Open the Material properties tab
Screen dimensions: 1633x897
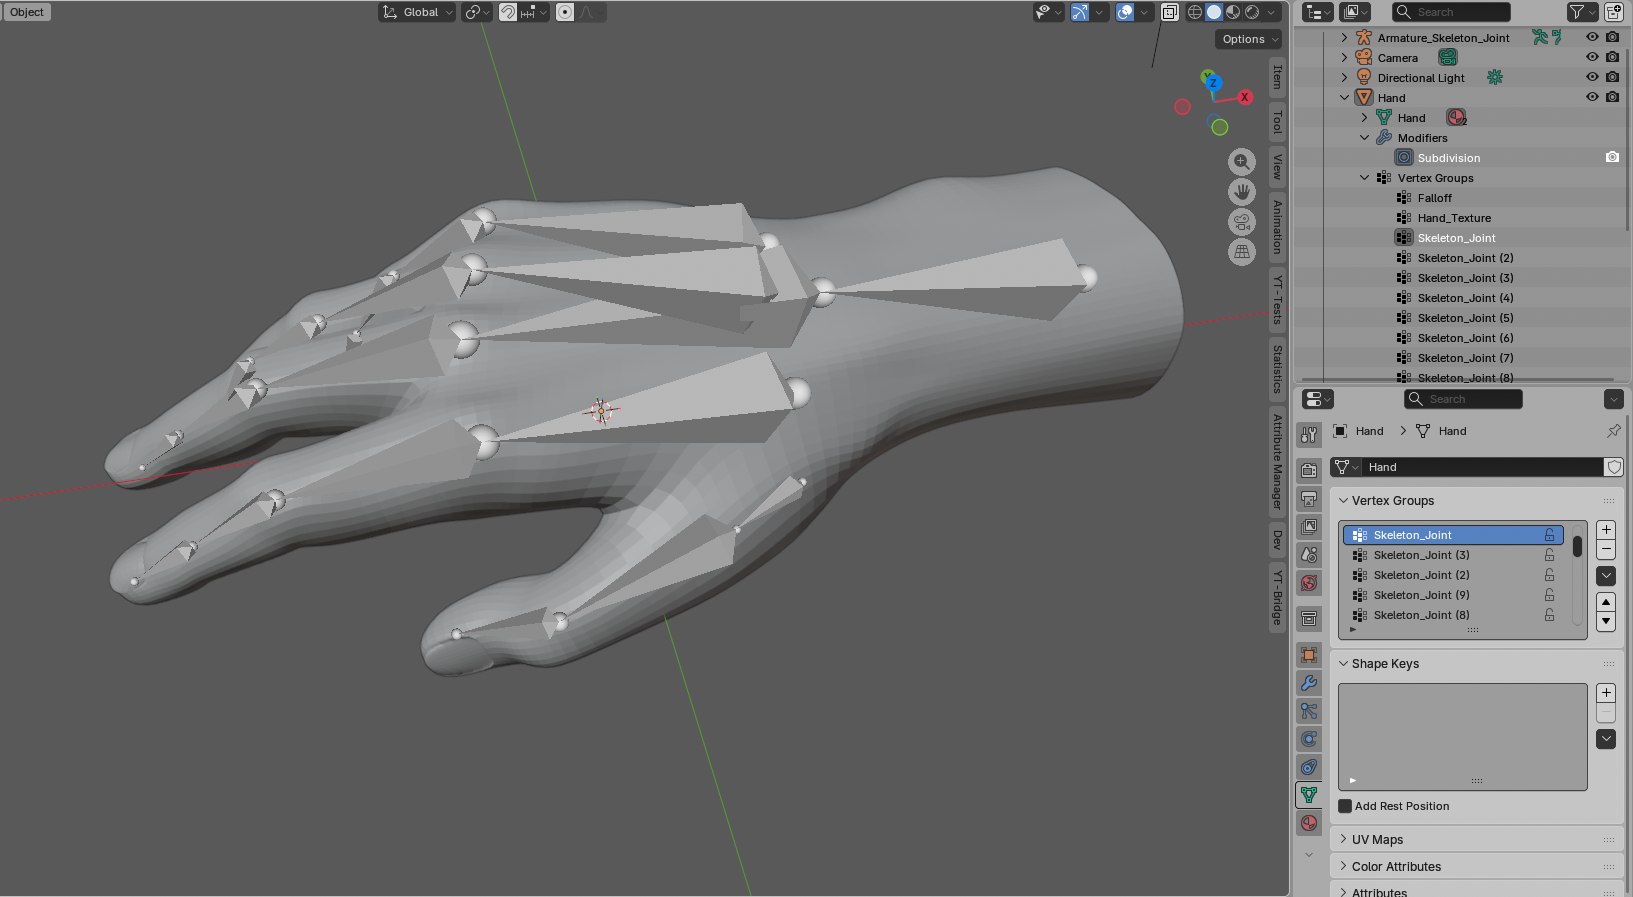1309,823
